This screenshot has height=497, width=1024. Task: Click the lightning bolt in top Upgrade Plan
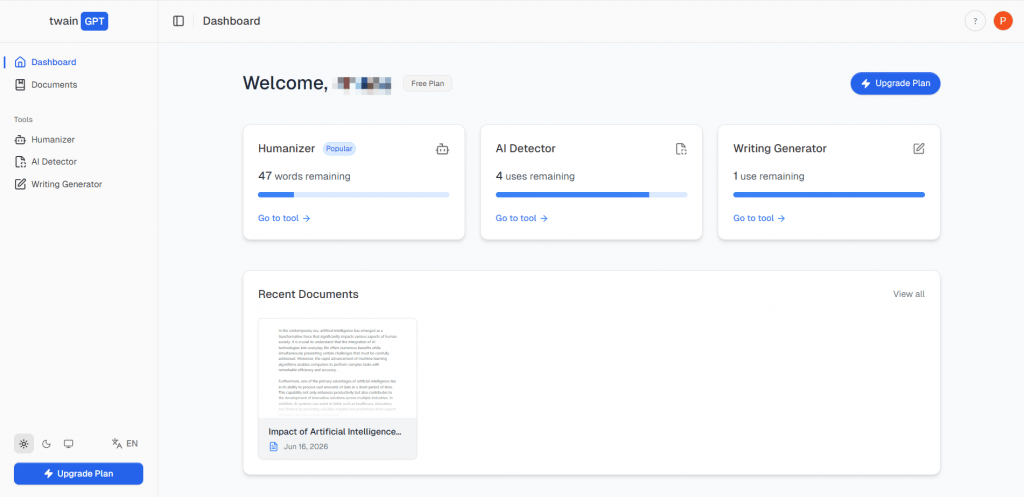click(x=866, y=84)
